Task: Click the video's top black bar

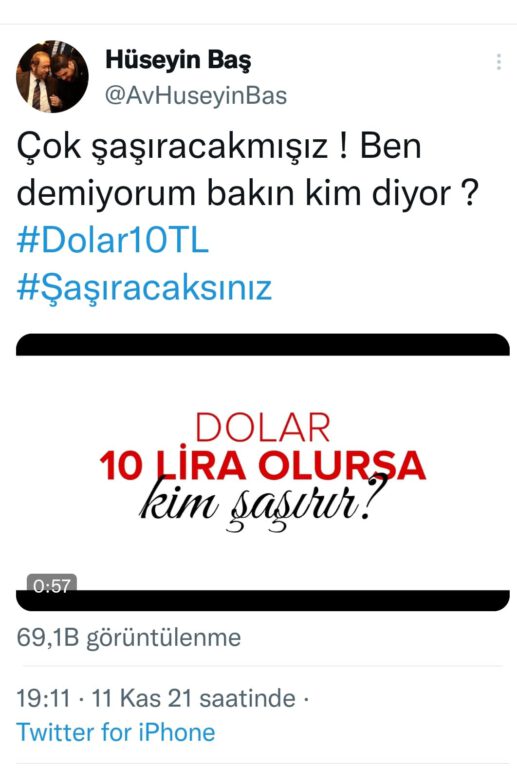Action: tap(263, 344)
